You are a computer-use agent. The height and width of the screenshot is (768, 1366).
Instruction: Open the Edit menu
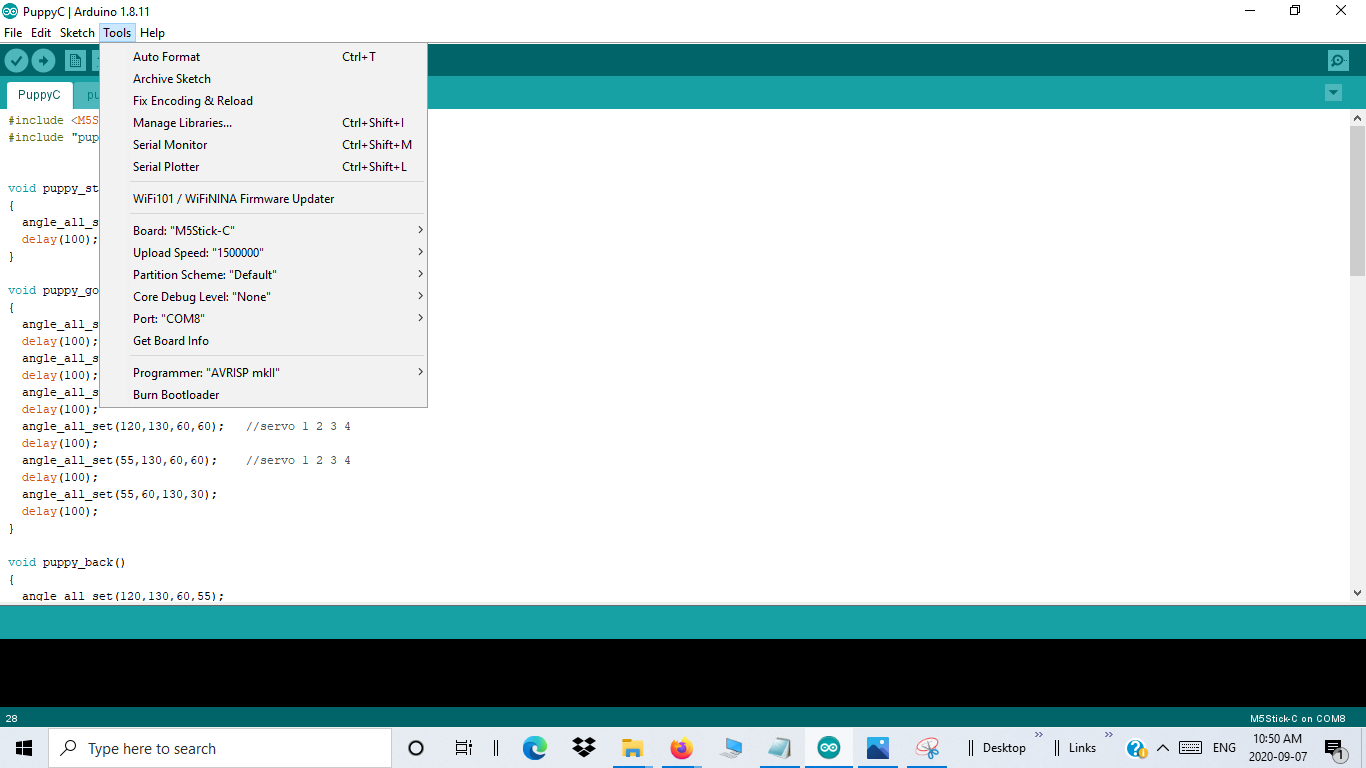[x=41, y=33]
